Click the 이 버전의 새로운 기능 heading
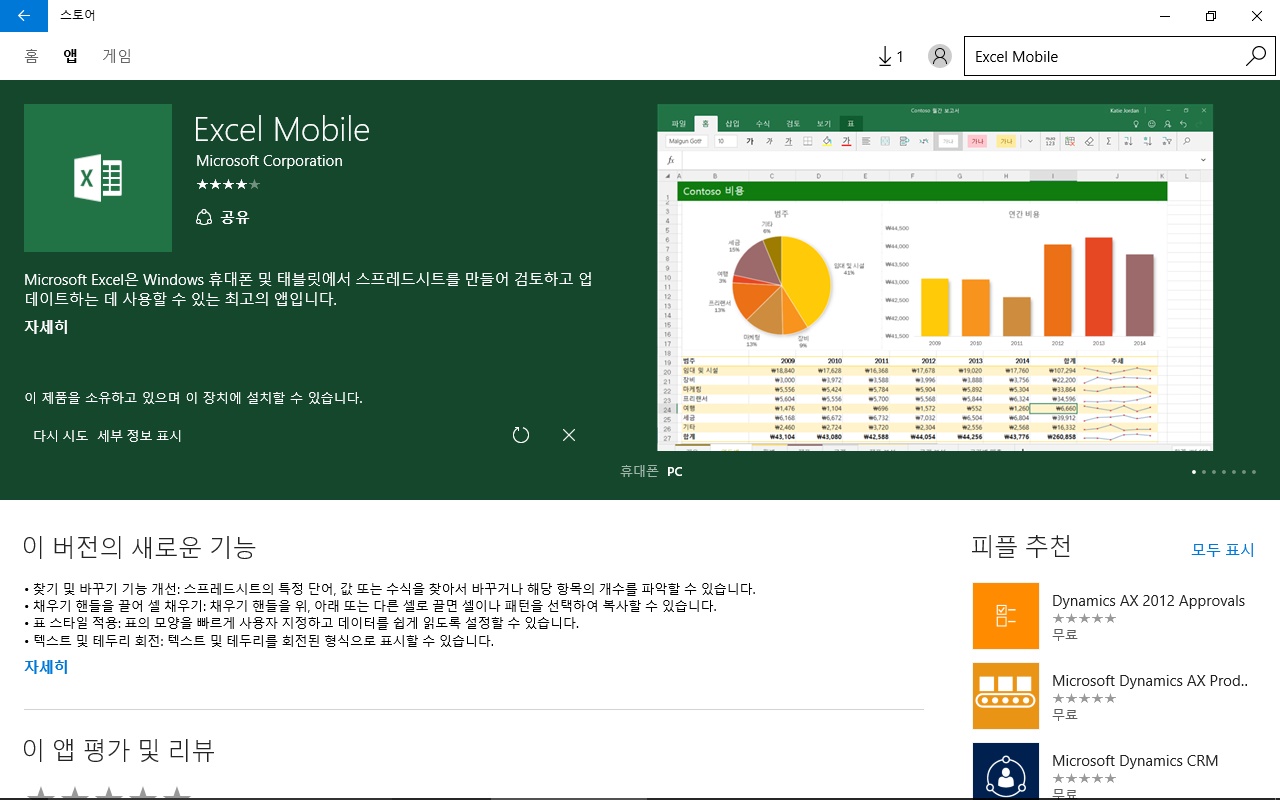Image resolution: width=1280 pixels, height=800 pixels. (140, 547)
